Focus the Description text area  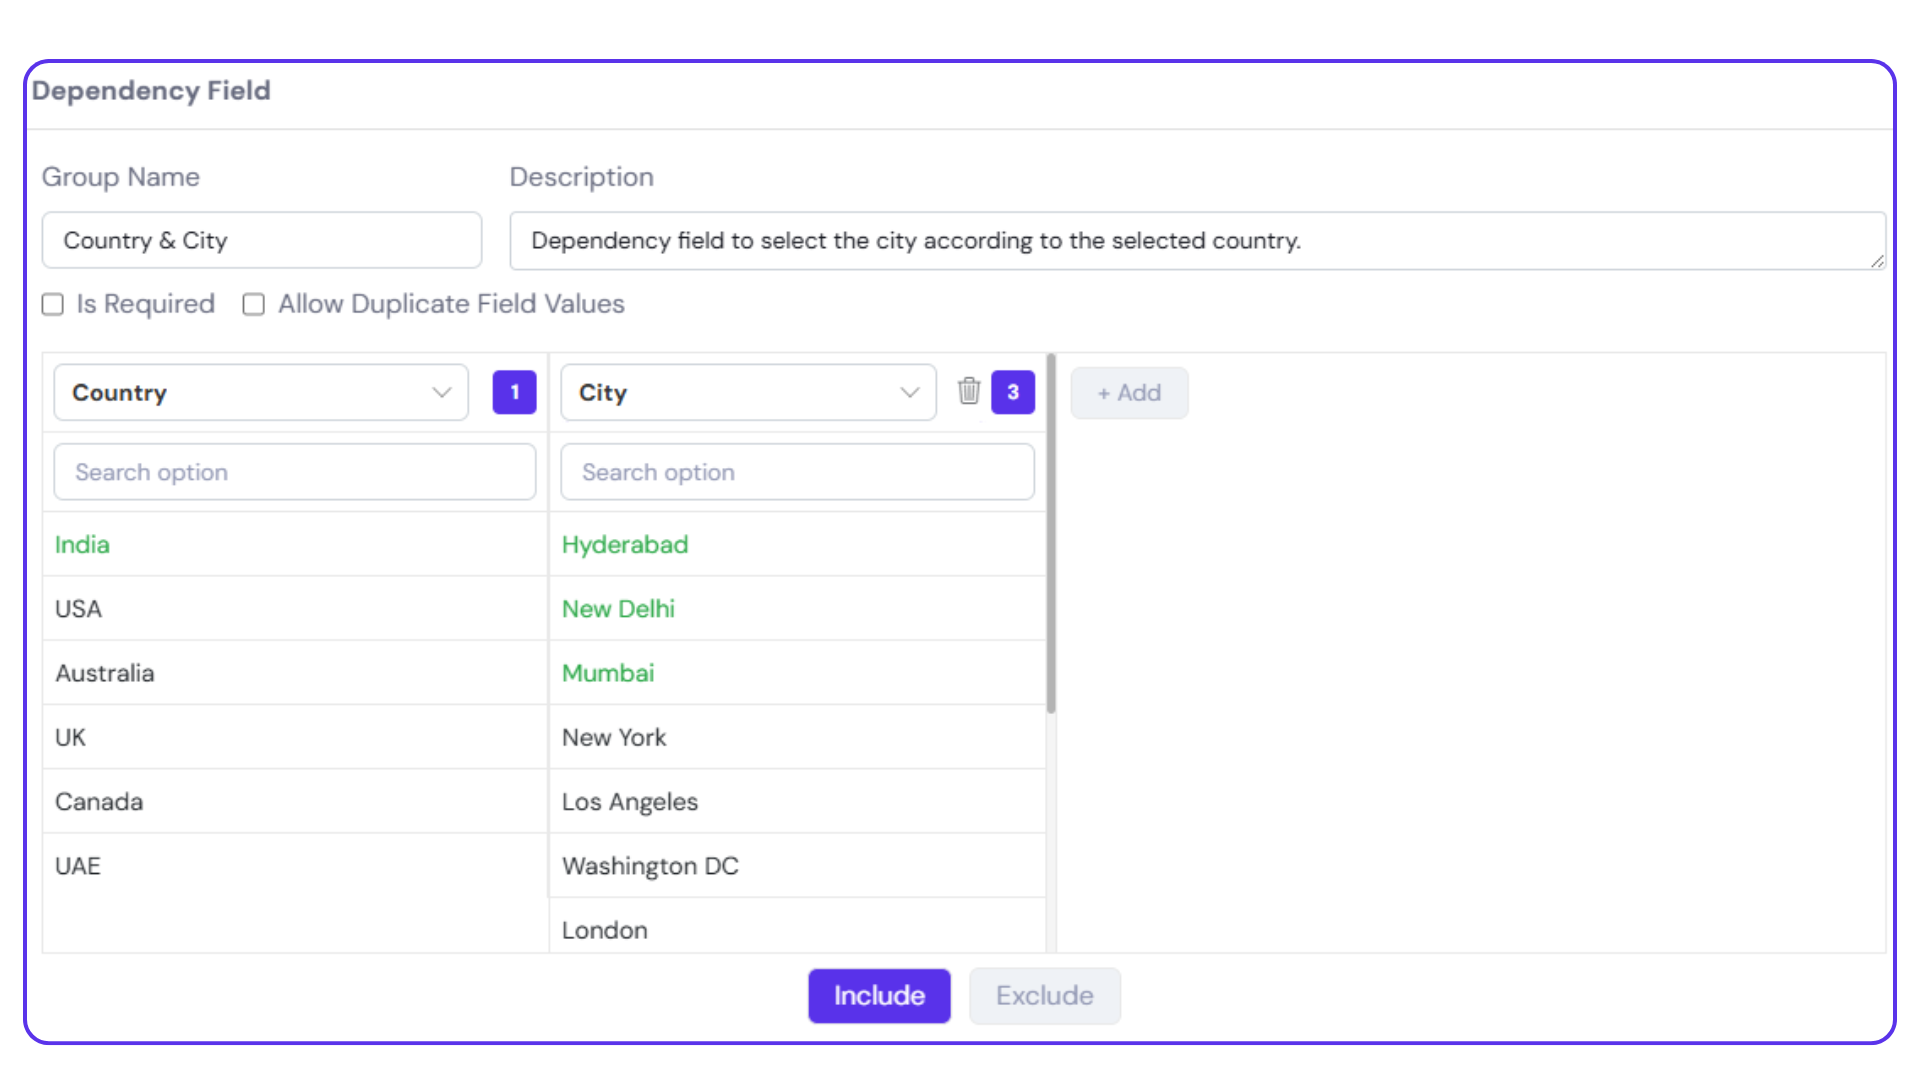pyautogui.click(x=1196, y=241)
